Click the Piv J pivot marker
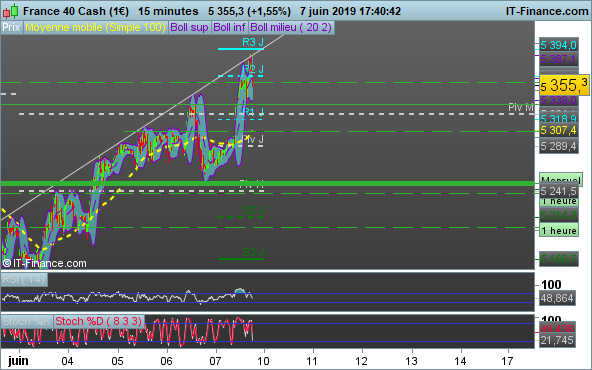The height and width of the screenshot is (370, 592). pos(253,139)
